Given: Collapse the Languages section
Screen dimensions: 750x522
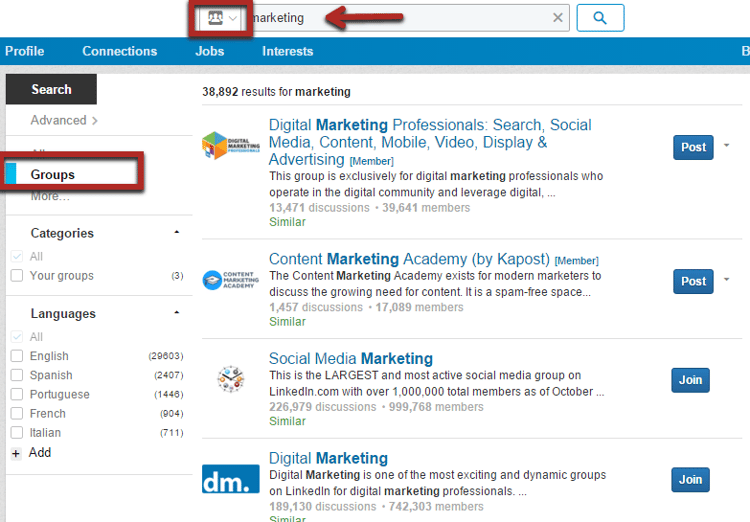Looking at the screenshot, I should coord(176,313).
